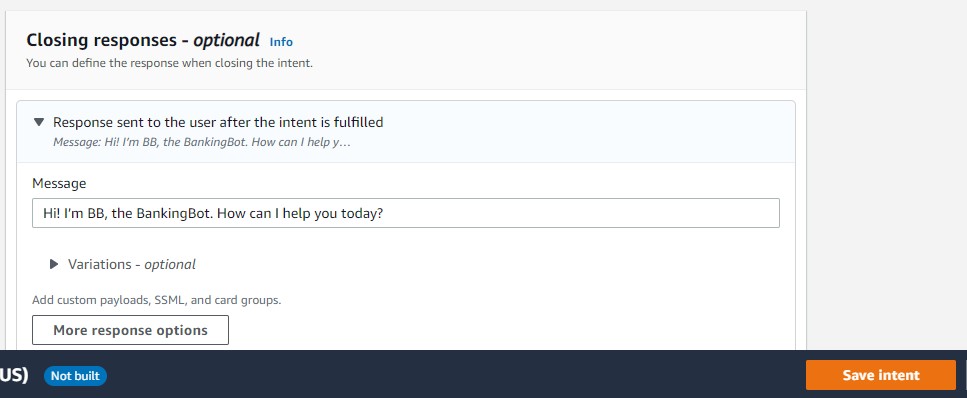
Task: Expand the Variations optional triangle
Action: tap(54, 264)
